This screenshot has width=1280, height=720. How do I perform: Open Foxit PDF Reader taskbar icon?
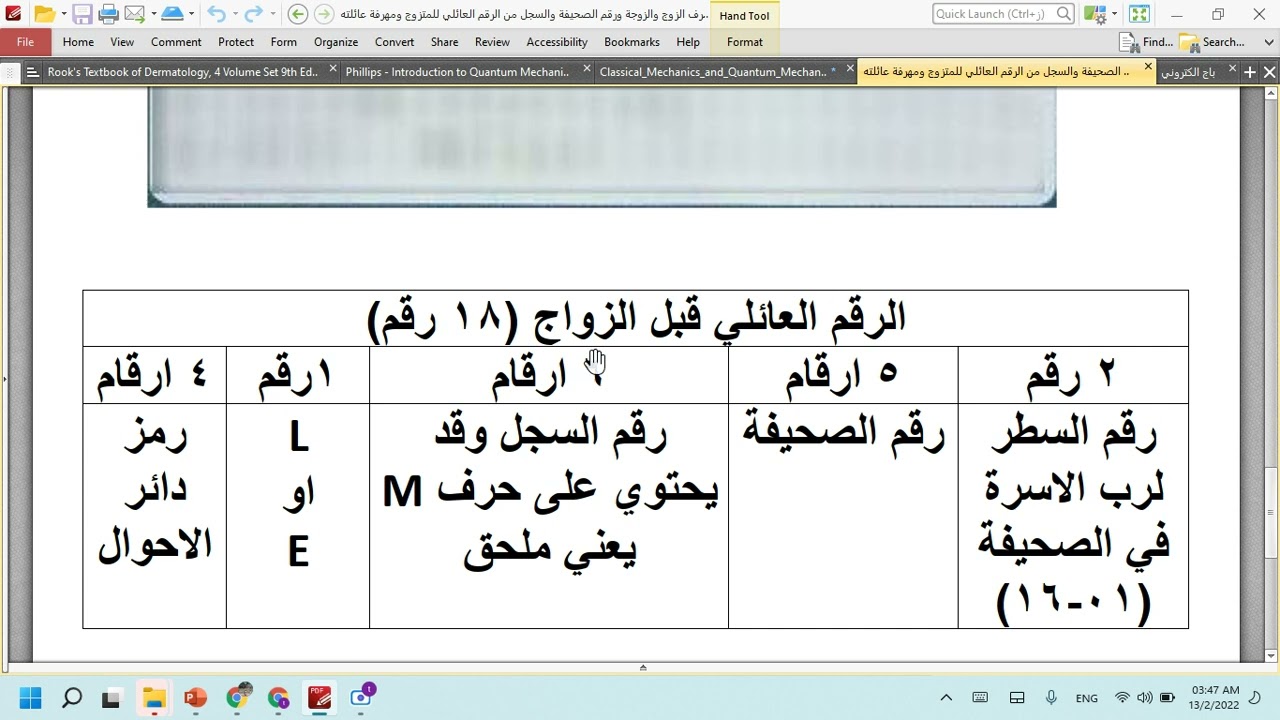coord(320,697)
